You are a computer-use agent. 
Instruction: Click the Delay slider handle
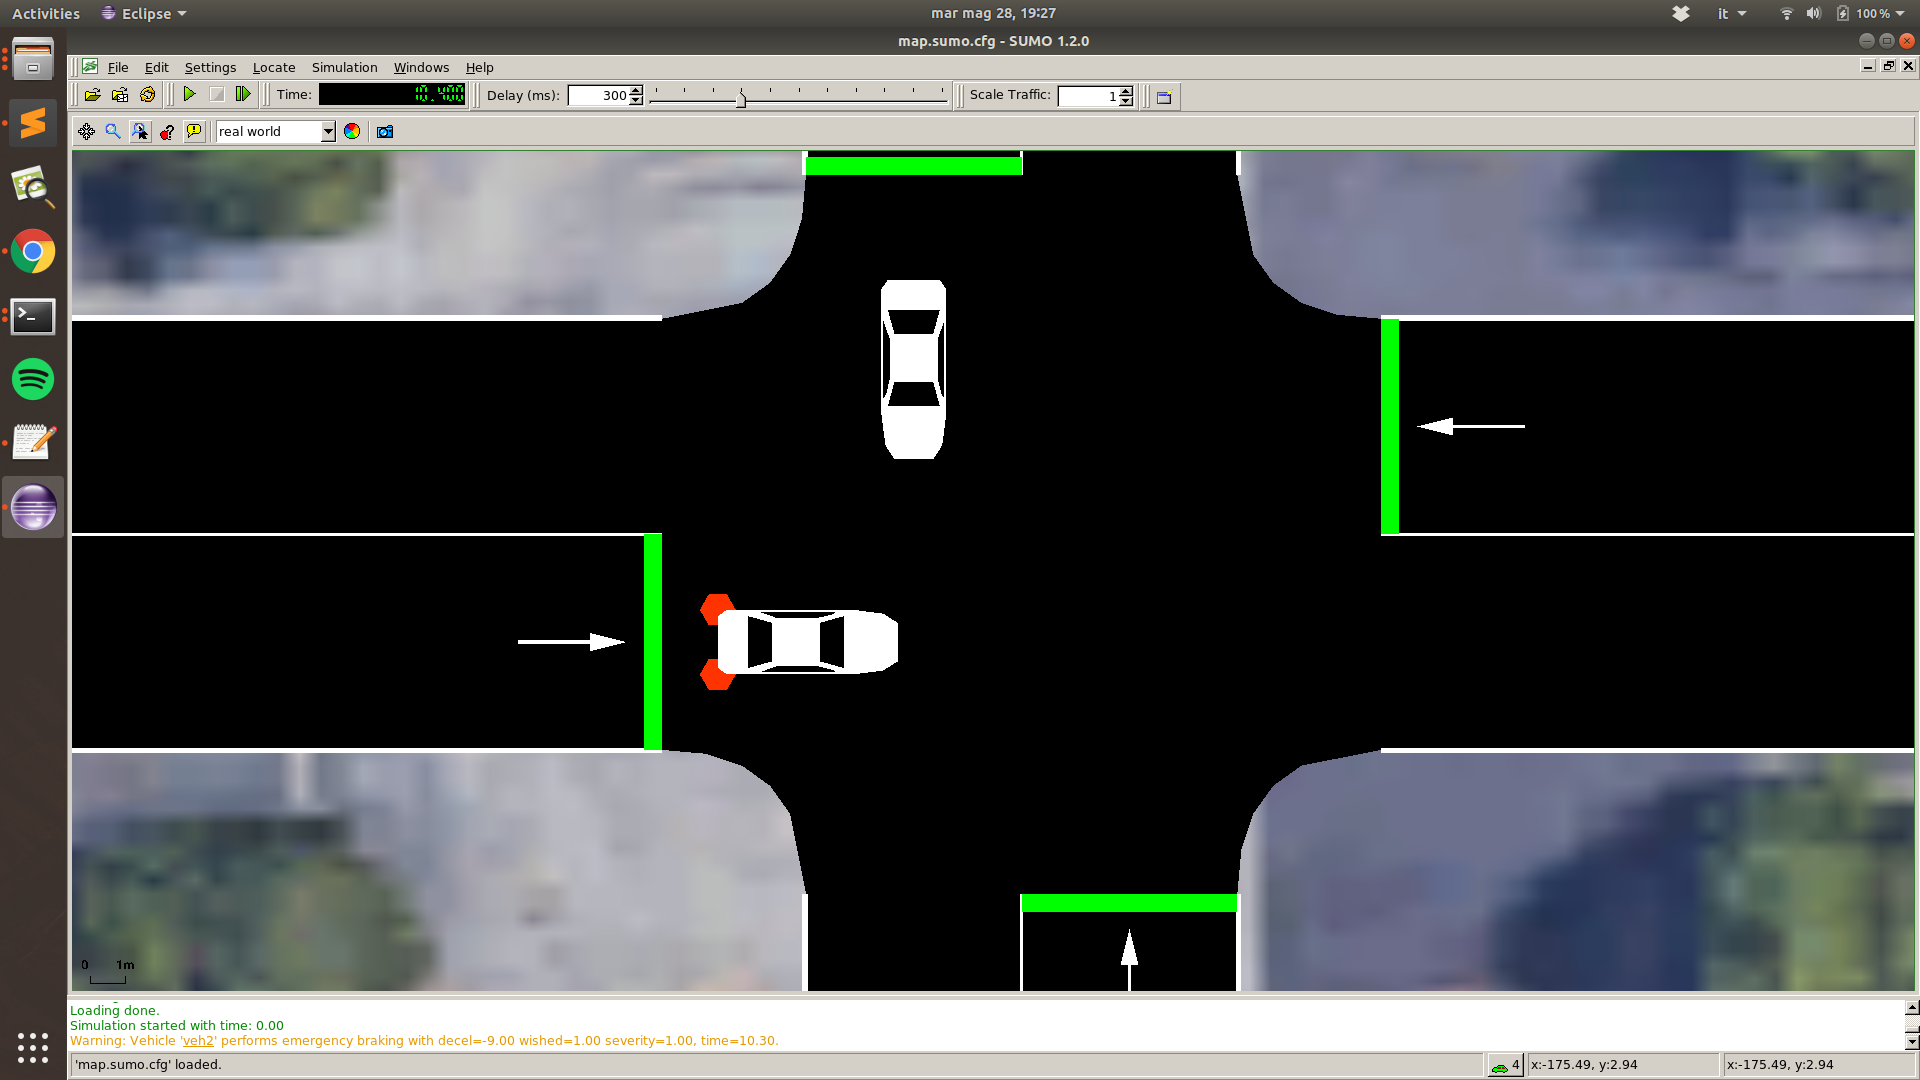[741, 98]
